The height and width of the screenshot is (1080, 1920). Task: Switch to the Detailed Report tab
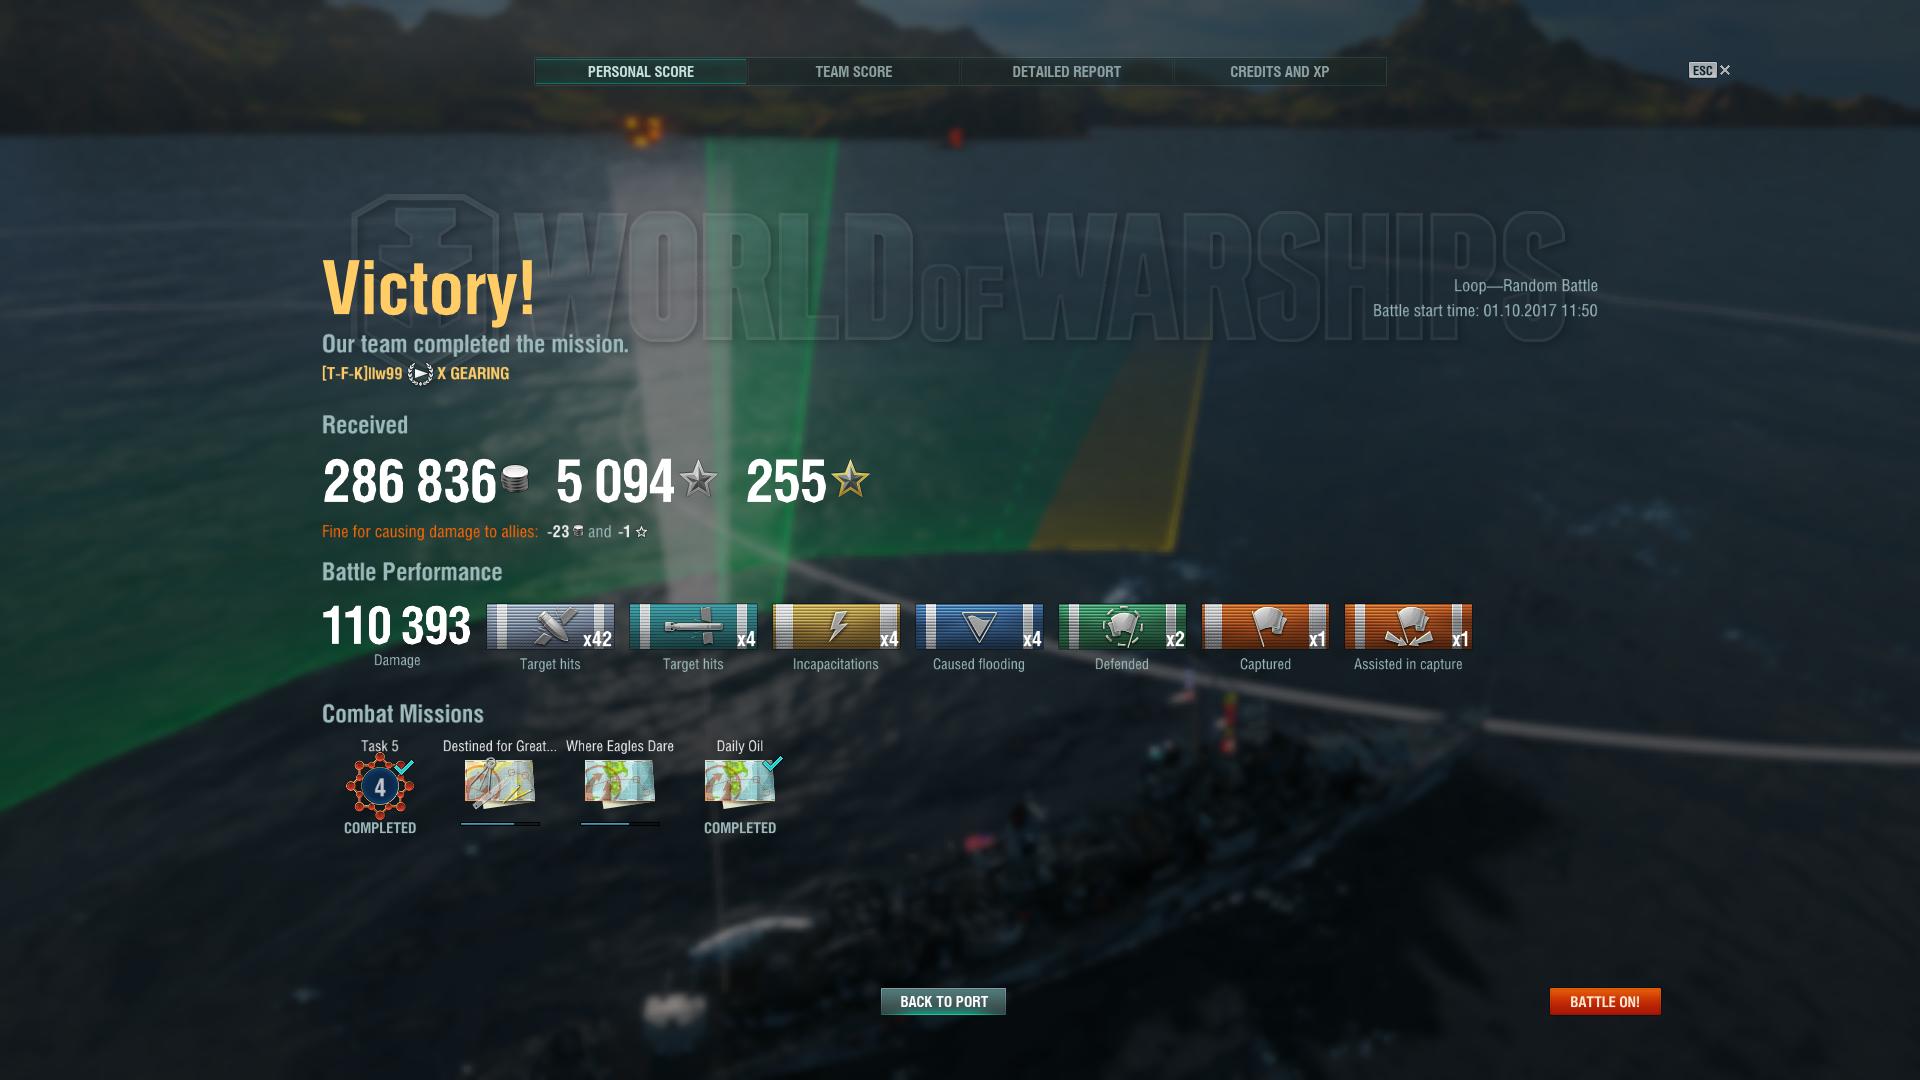pos(1066,72)
